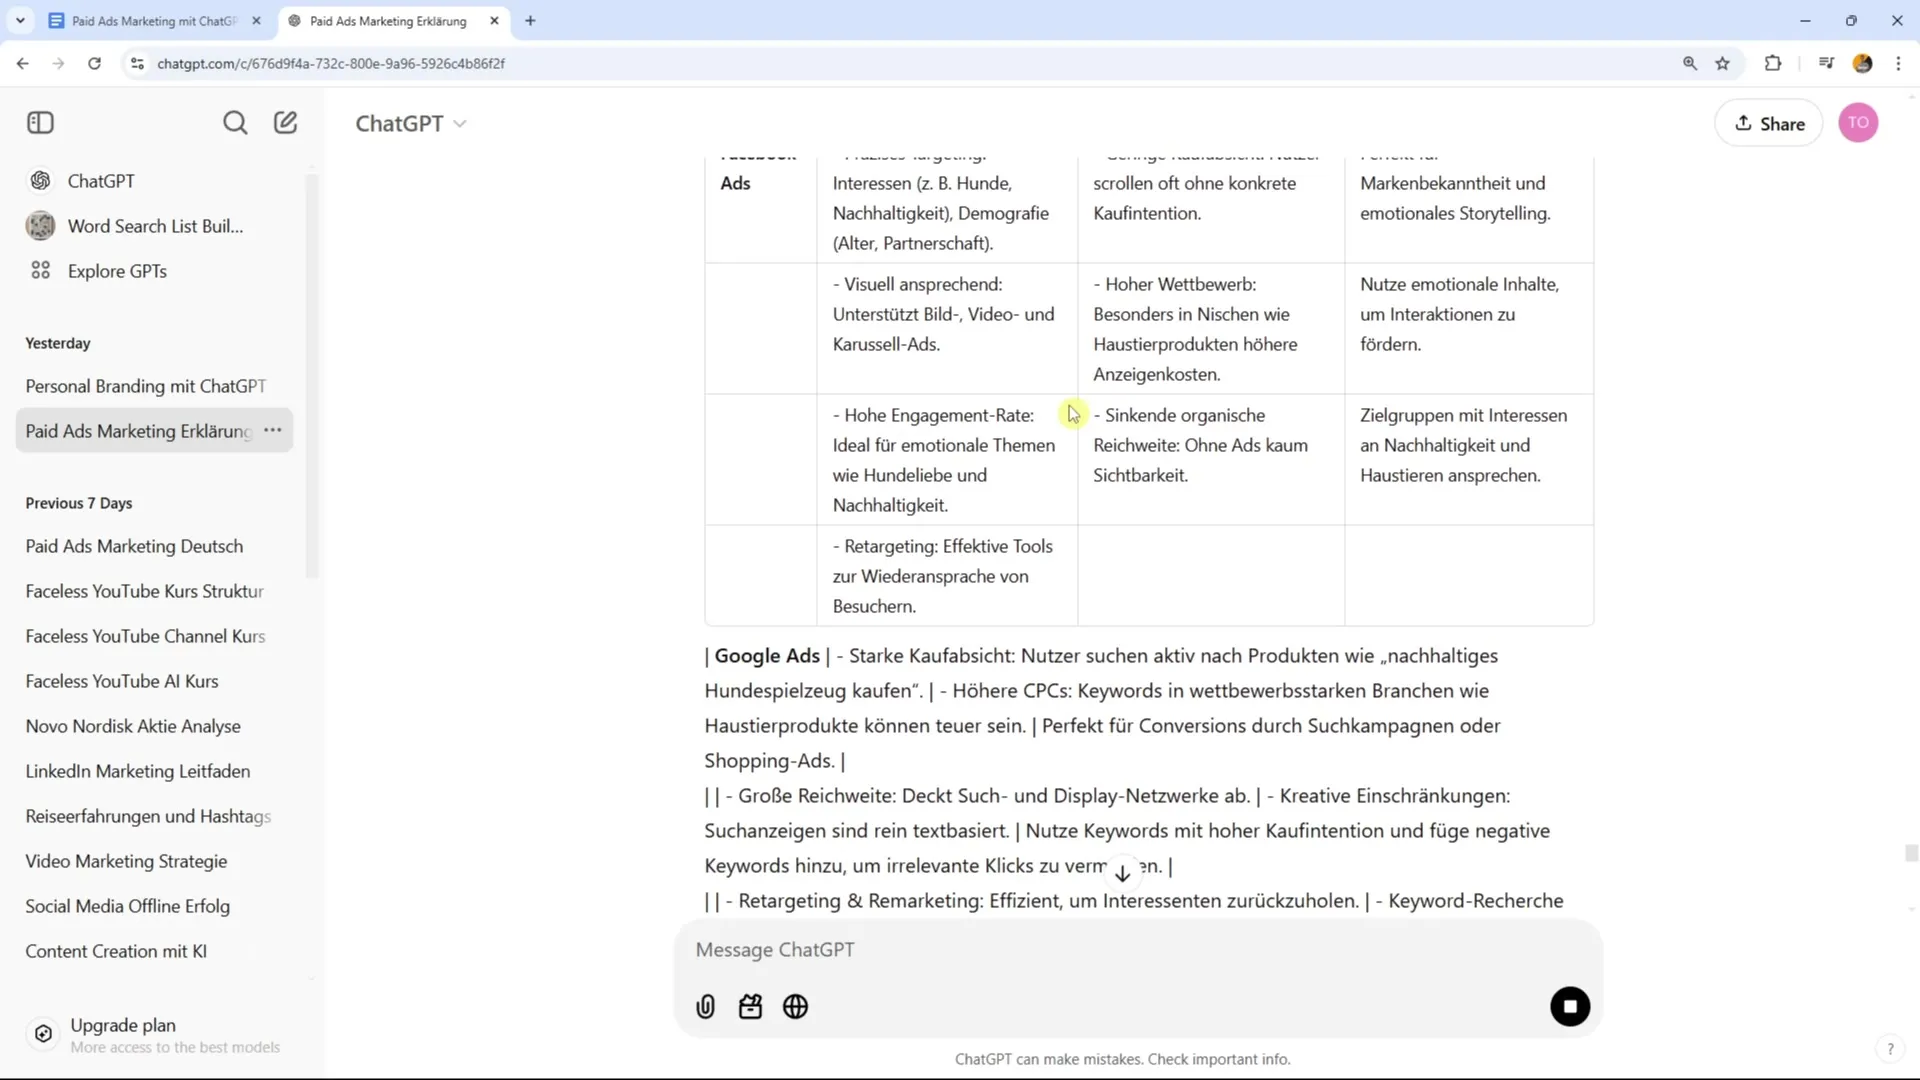The height and width of the screenshot is (1080, 1920).
Task: Click the Upgrade plan sparkle icon
Action: click(43, 1034)
